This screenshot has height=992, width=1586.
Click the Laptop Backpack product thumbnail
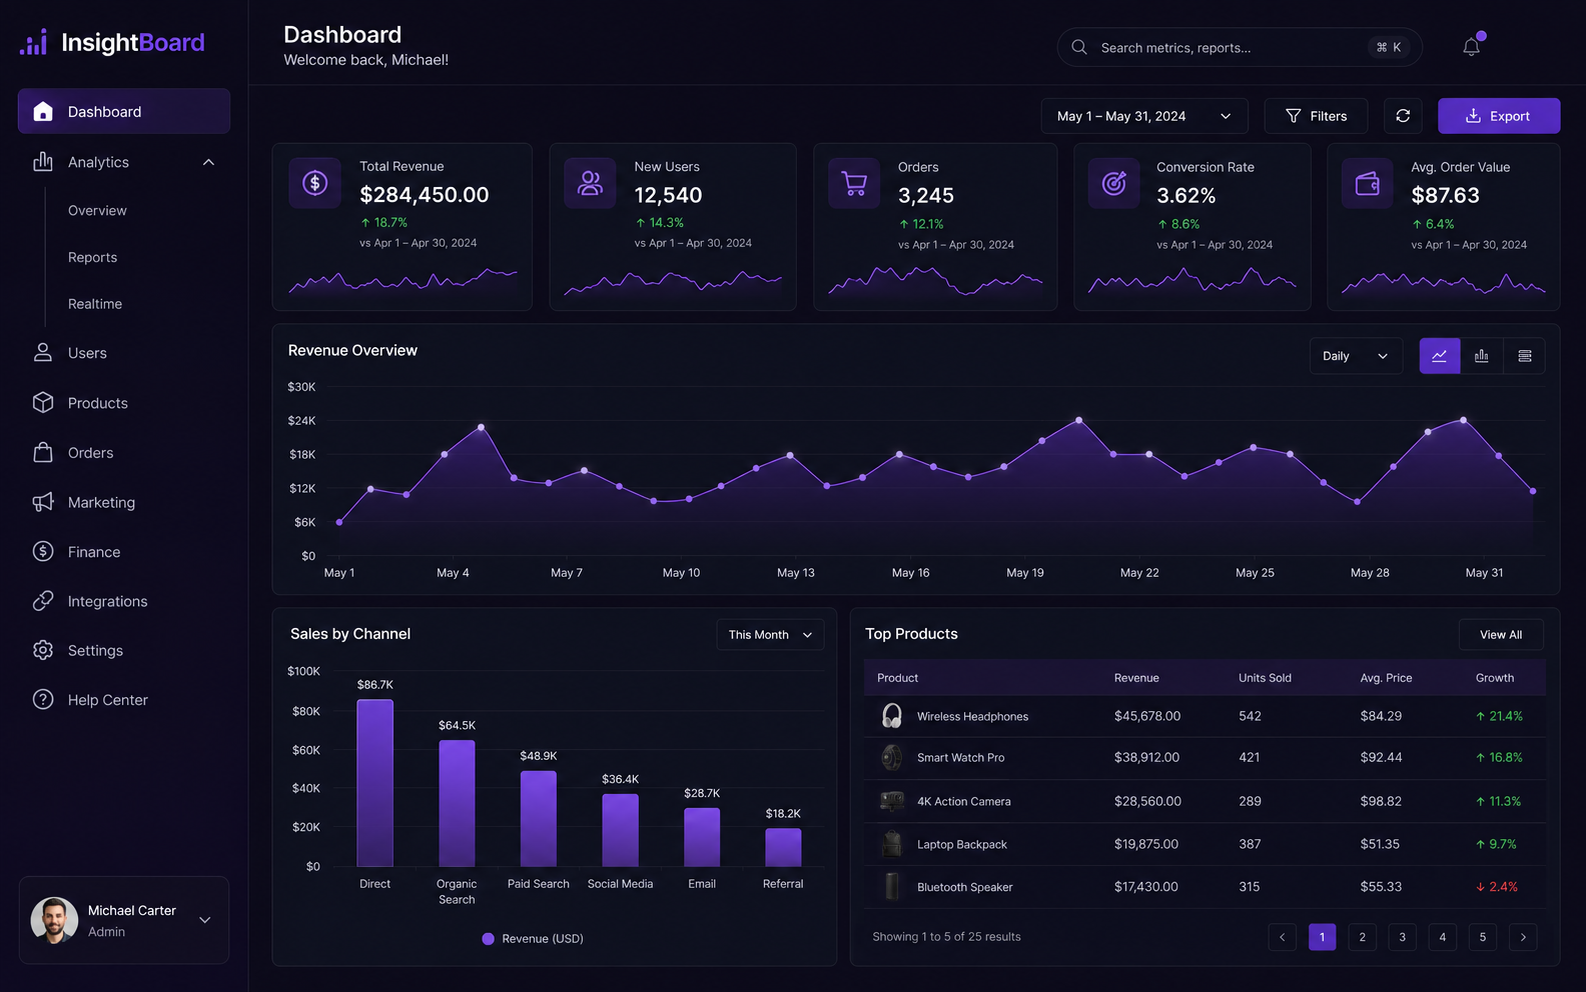892,844
